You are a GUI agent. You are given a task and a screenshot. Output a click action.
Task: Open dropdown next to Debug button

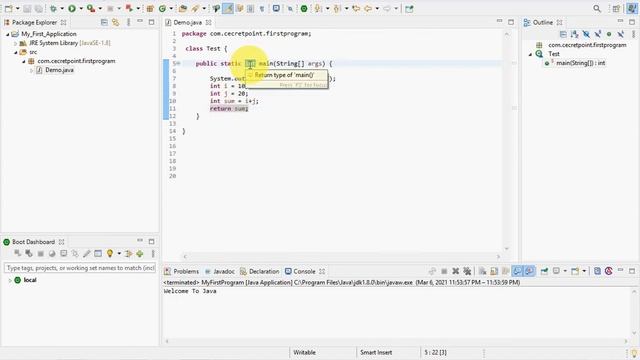pos(62,8)
